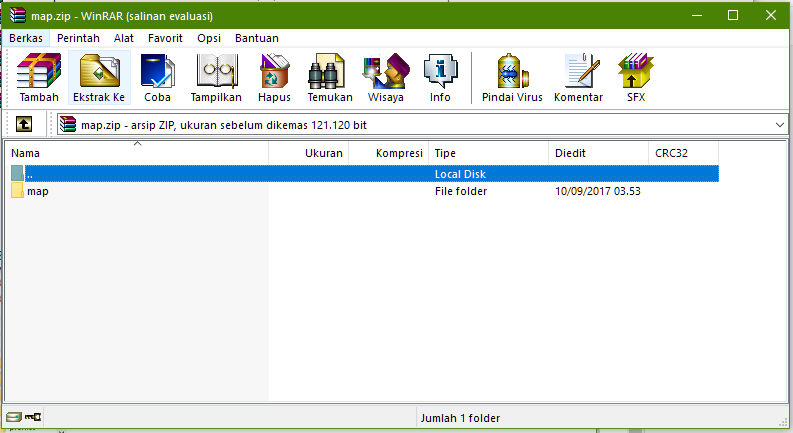This screenshot has width=793, height=433.
Task: Sort by the Nama column header
Action: [137, 153]
